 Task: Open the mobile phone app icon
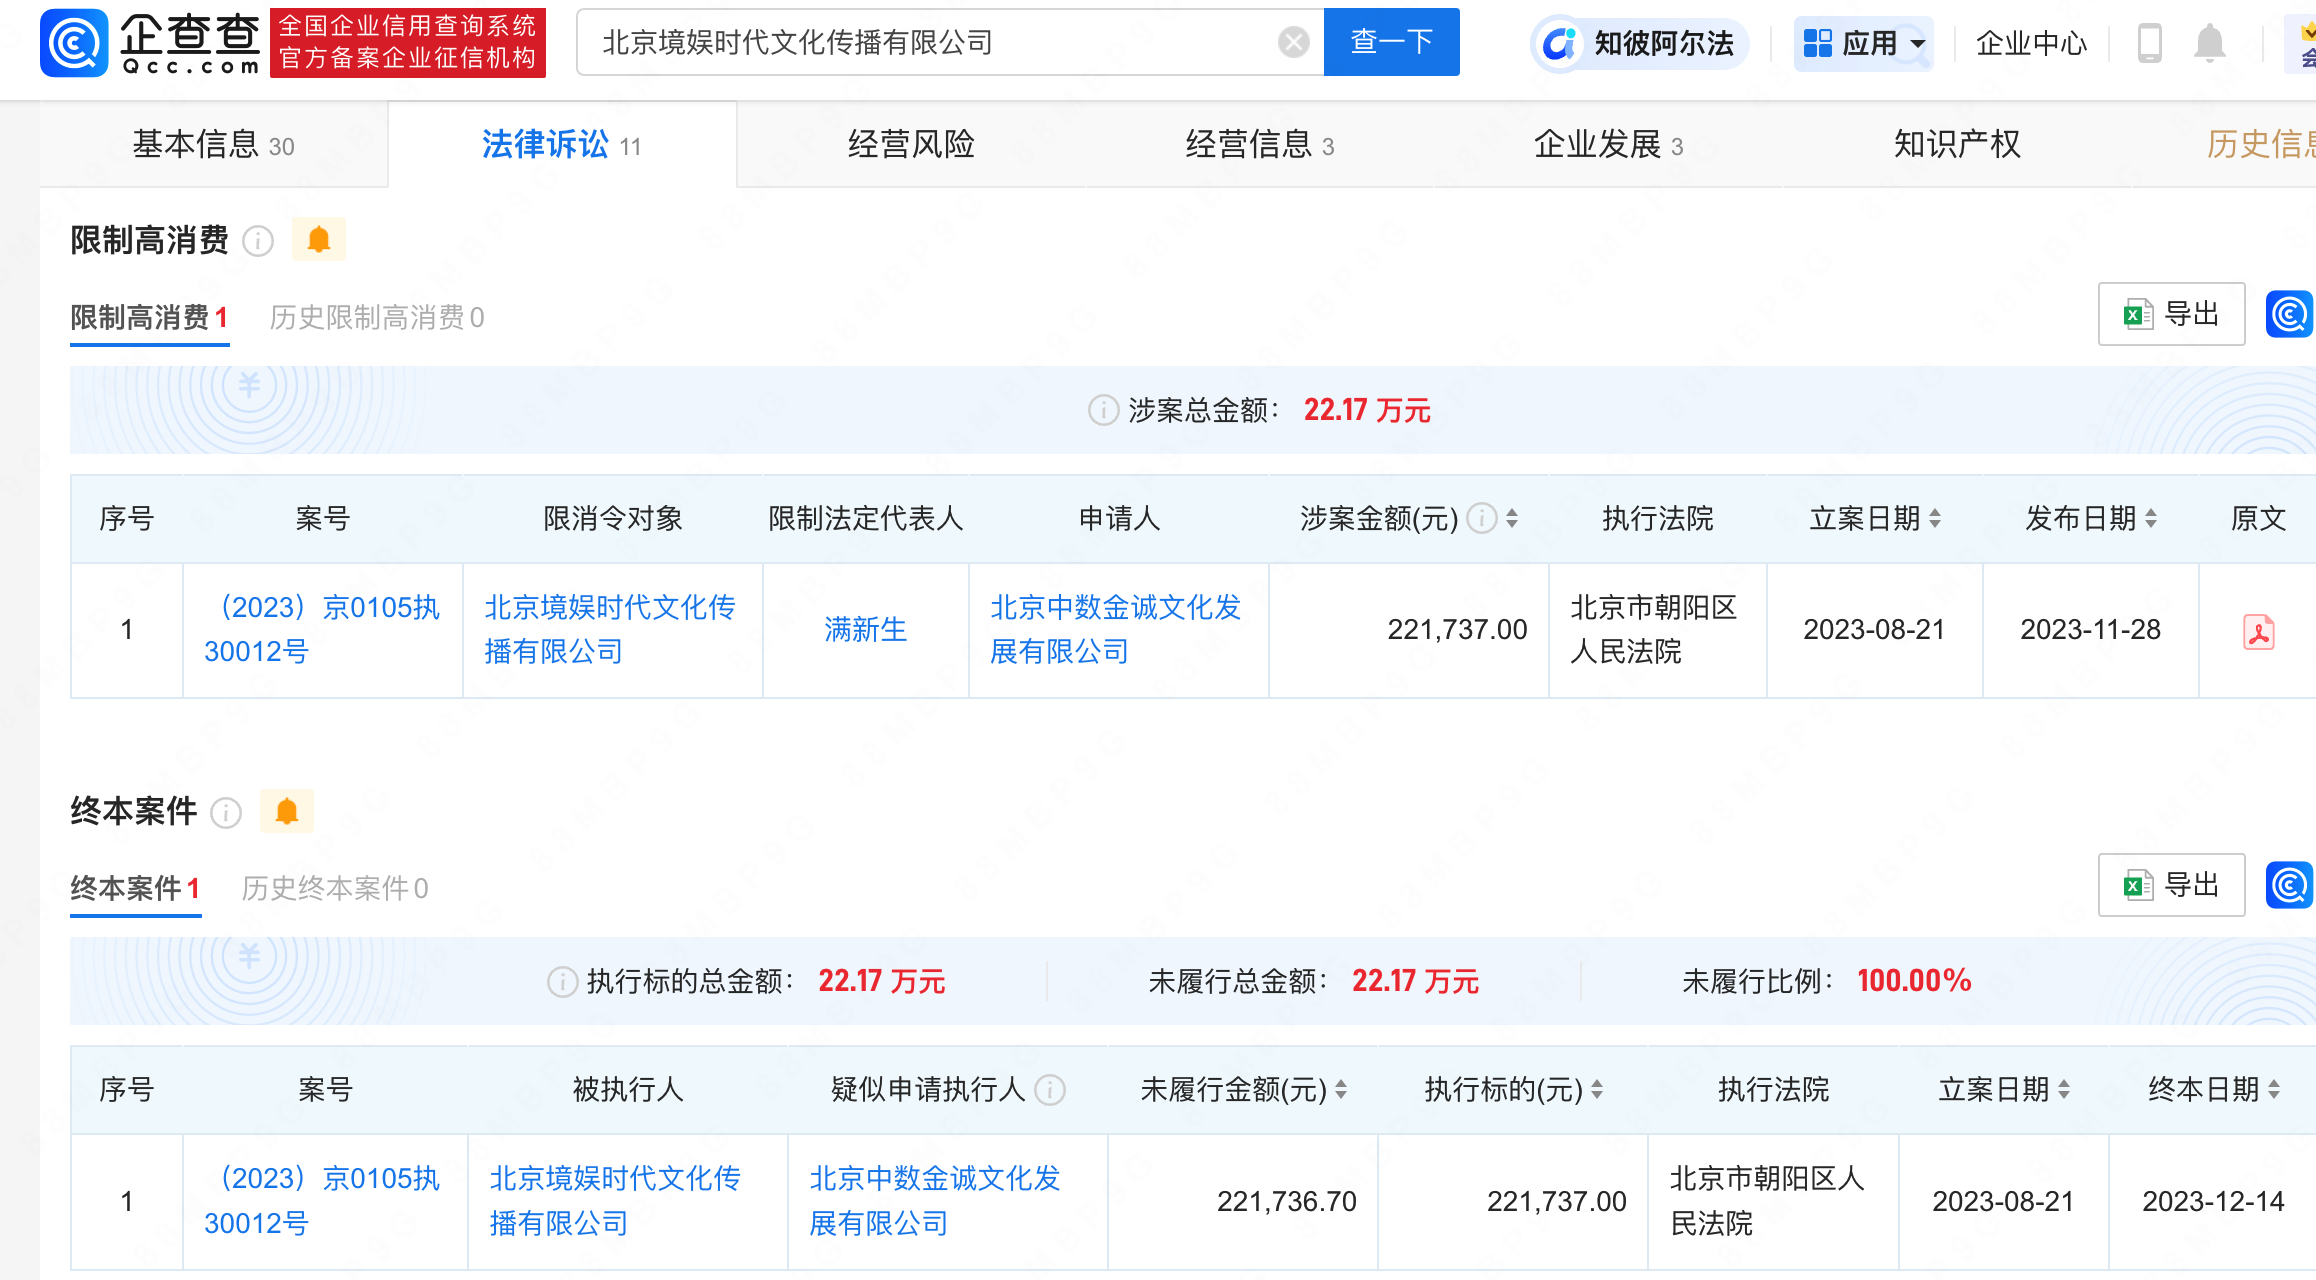2149,43
